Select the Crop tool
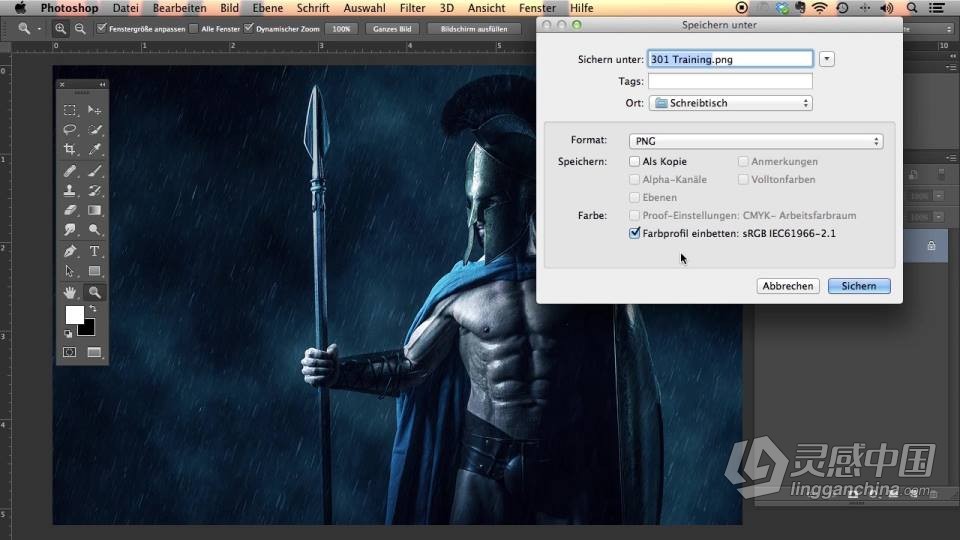 pyautogui.click(x=70, y=149)
